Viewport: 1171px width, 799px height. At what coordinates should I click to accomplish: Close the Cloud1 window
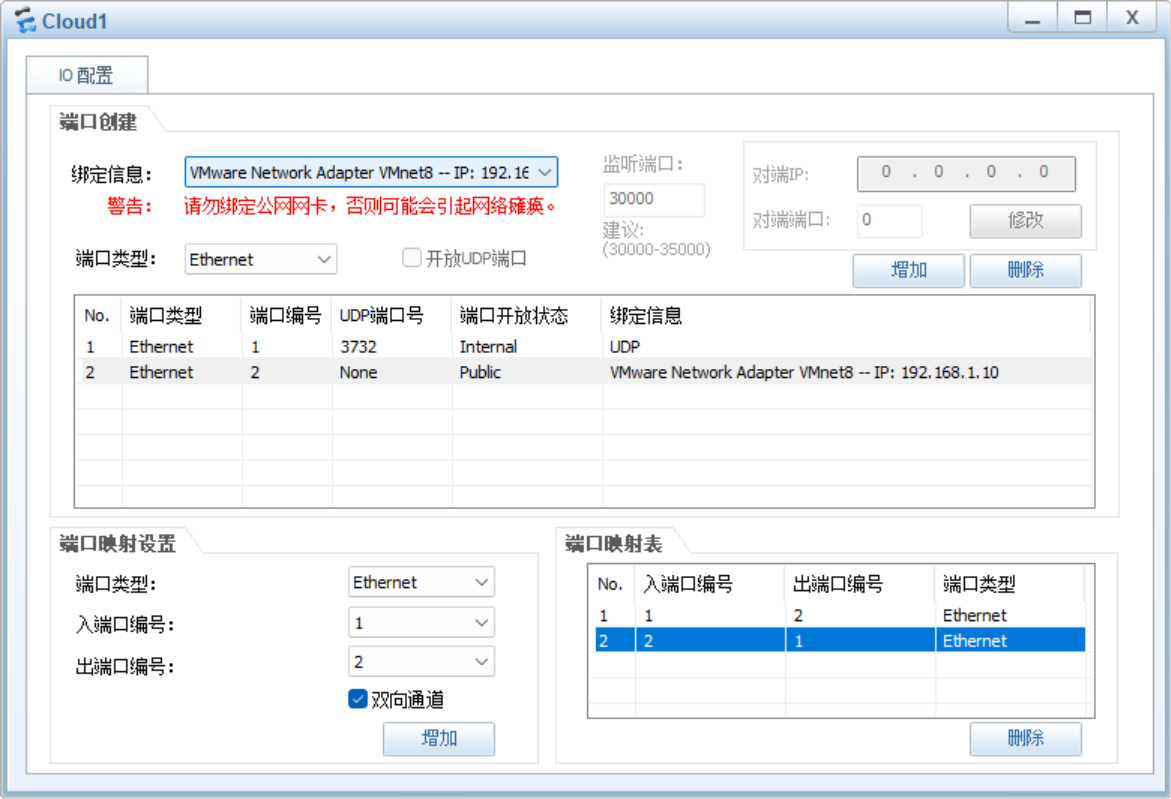click(1132, 18)
